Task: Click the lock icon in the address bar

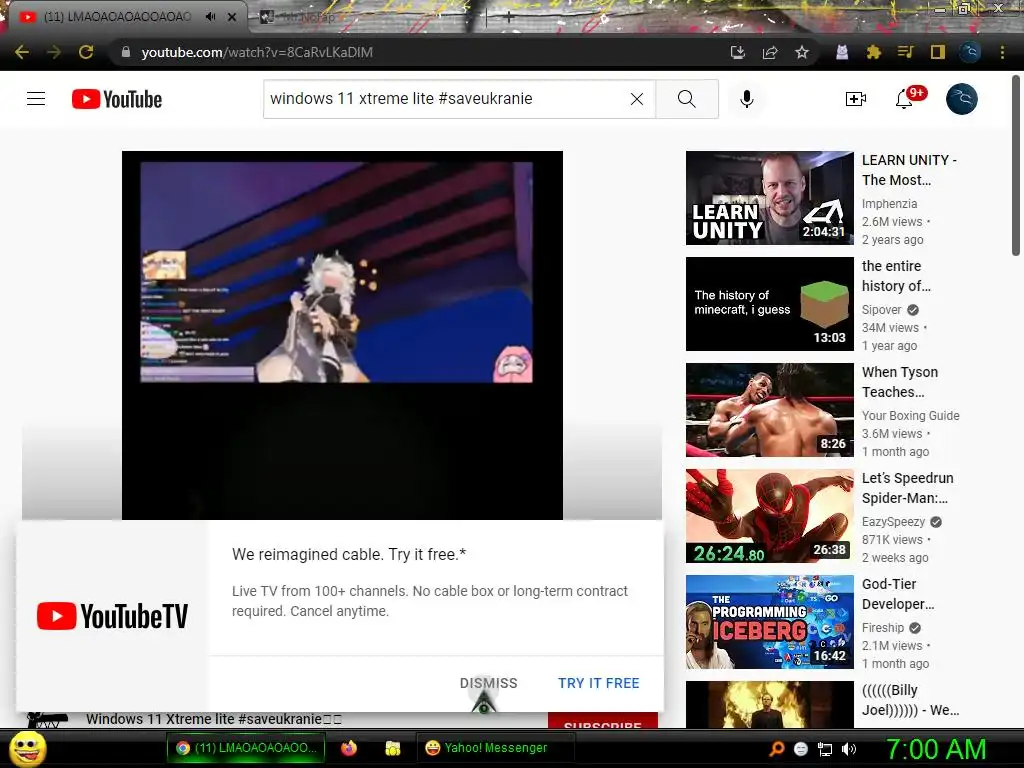Action: [x=126, y=52]
